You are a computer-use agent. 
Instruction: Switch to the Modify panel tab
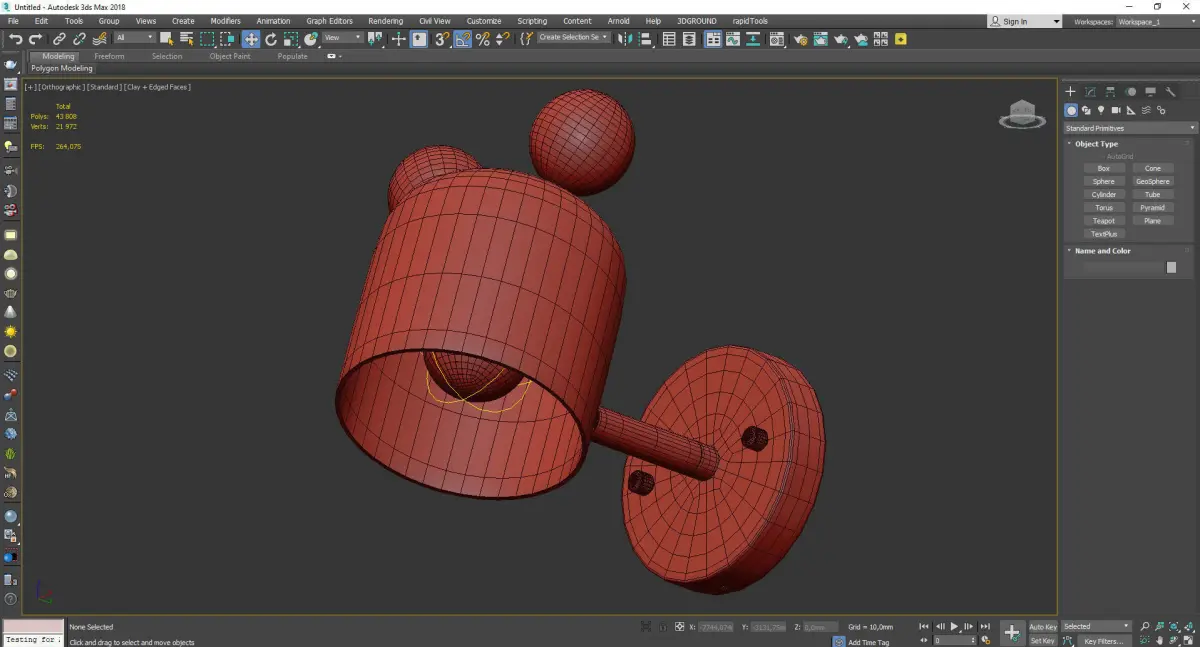tap(1090, 92)
